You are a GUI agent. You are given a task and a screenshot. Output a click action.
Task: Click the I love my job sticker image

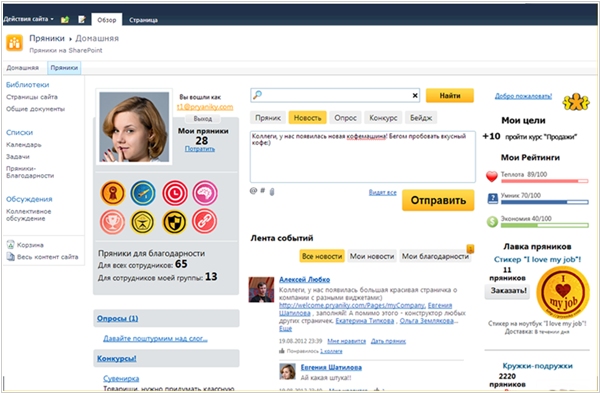point(562,292)
